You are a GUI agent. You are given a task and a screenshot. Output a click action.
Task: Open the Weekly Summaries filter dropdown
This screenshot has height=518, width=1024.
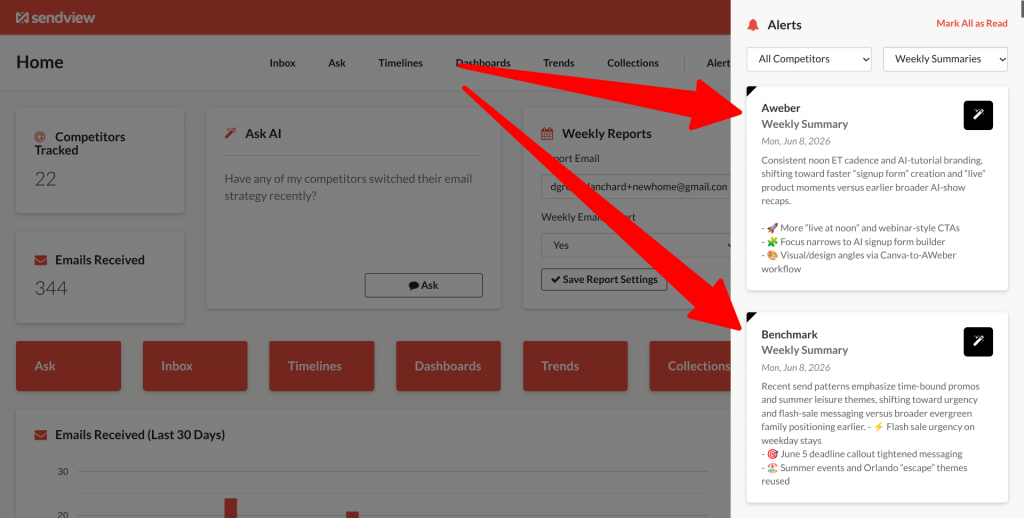pos(945,59)
